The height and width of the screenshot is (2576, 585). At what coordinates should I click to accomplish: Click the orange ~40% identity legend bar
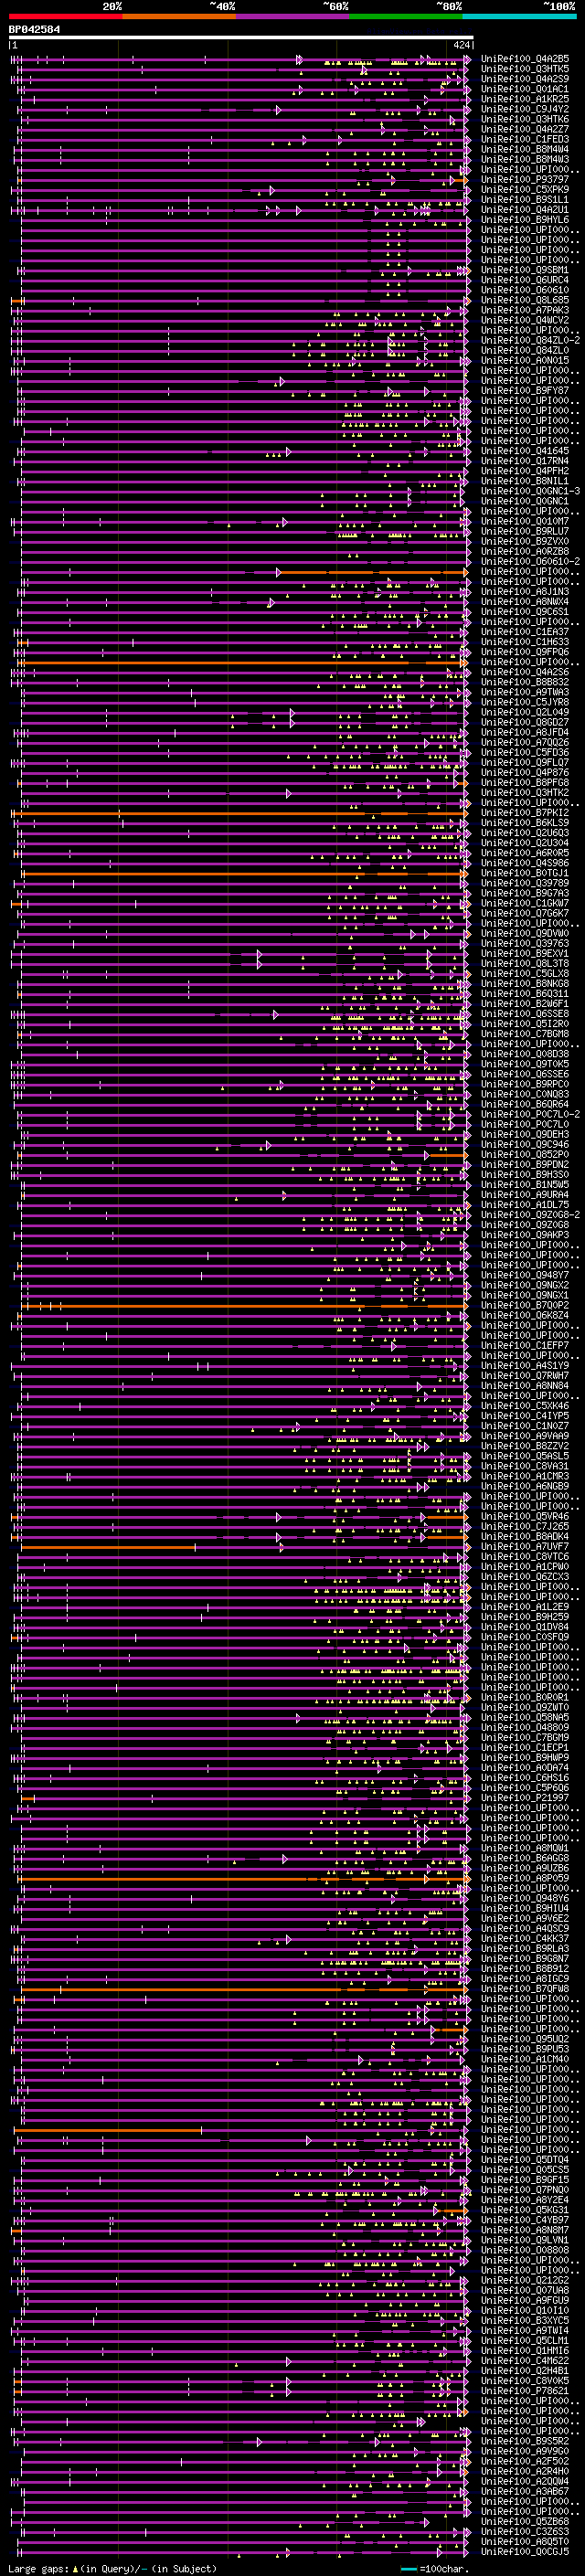(x=179, y=16)
